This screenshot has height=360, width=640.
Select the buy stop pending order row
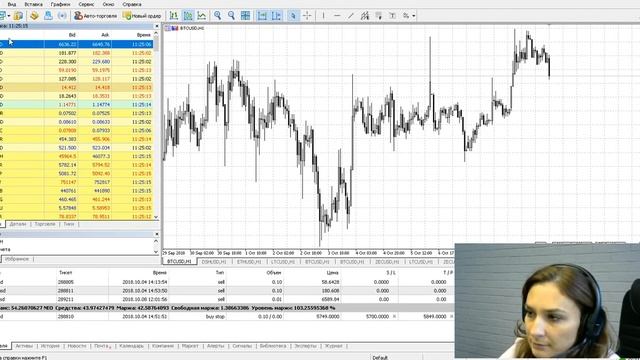point(227,316)
